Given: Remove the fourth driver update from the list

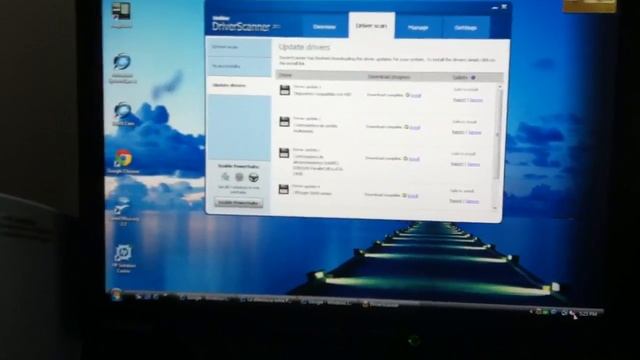Looking at the screenshot, I should point(472,202).
